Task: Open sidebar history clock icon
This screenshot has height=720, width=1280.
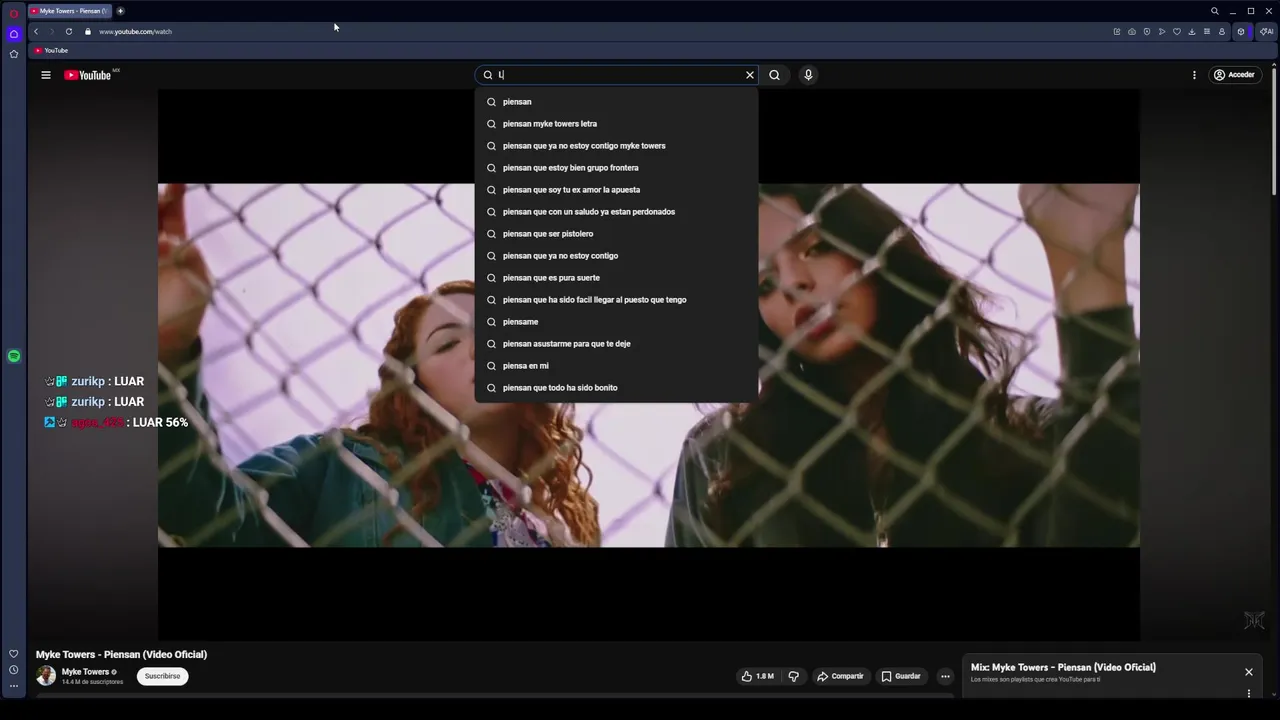Action: [13, 670]
